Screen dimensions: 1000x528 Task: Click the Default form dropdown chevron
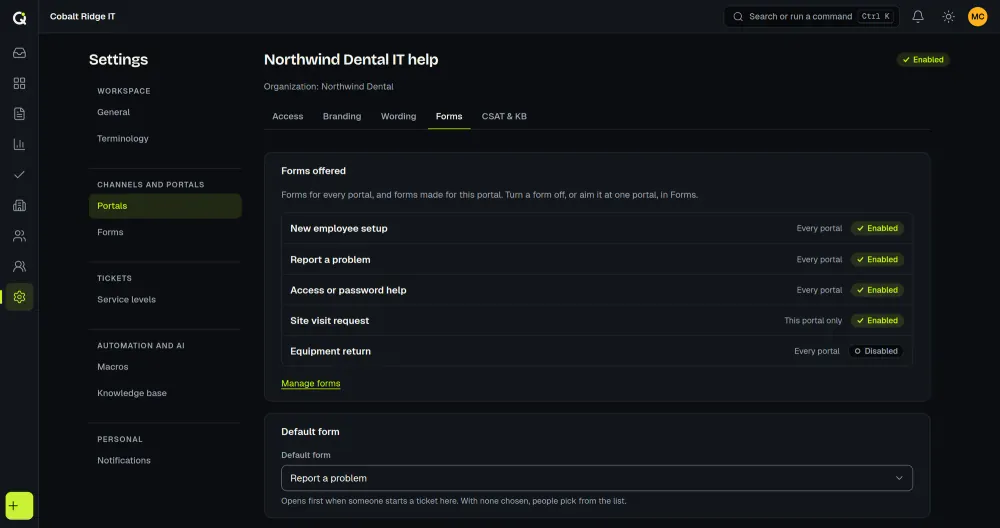tap(899, 478)
